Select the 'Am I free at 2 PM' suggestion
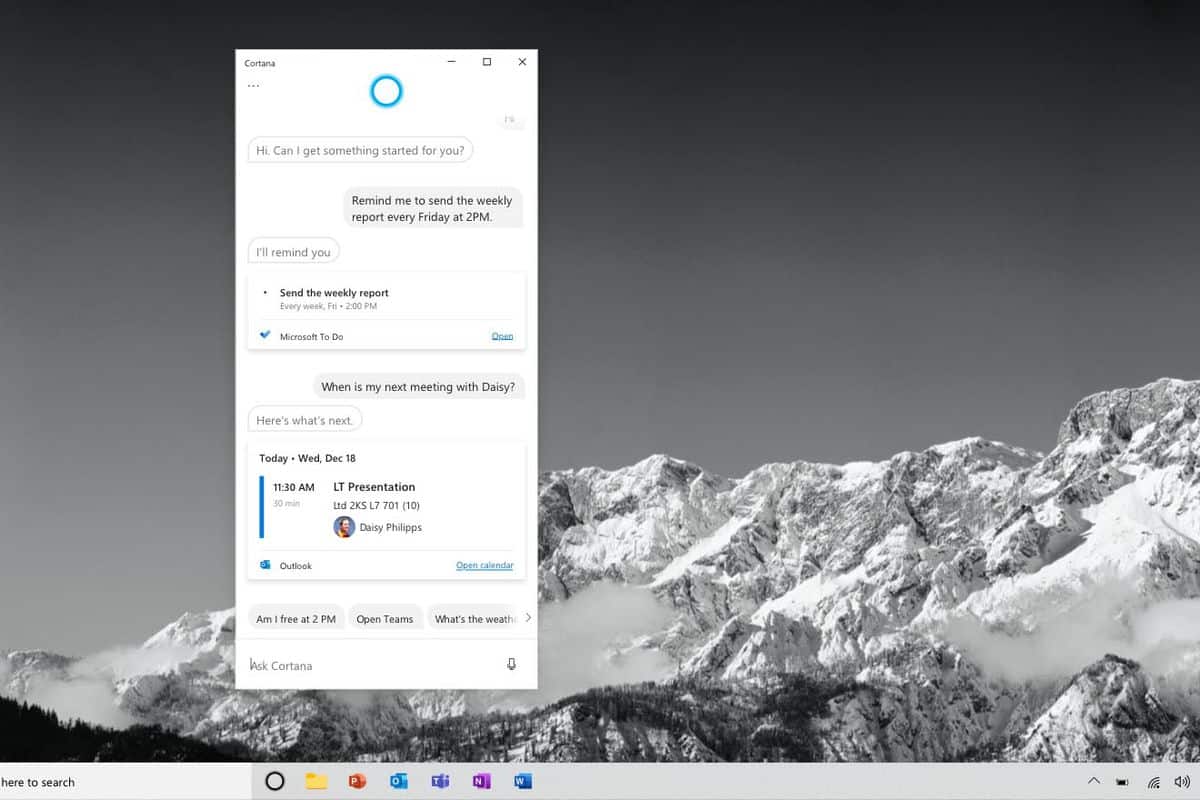Screen dimensions: 1200x800 pyautogui.click(x=296, y=618)
